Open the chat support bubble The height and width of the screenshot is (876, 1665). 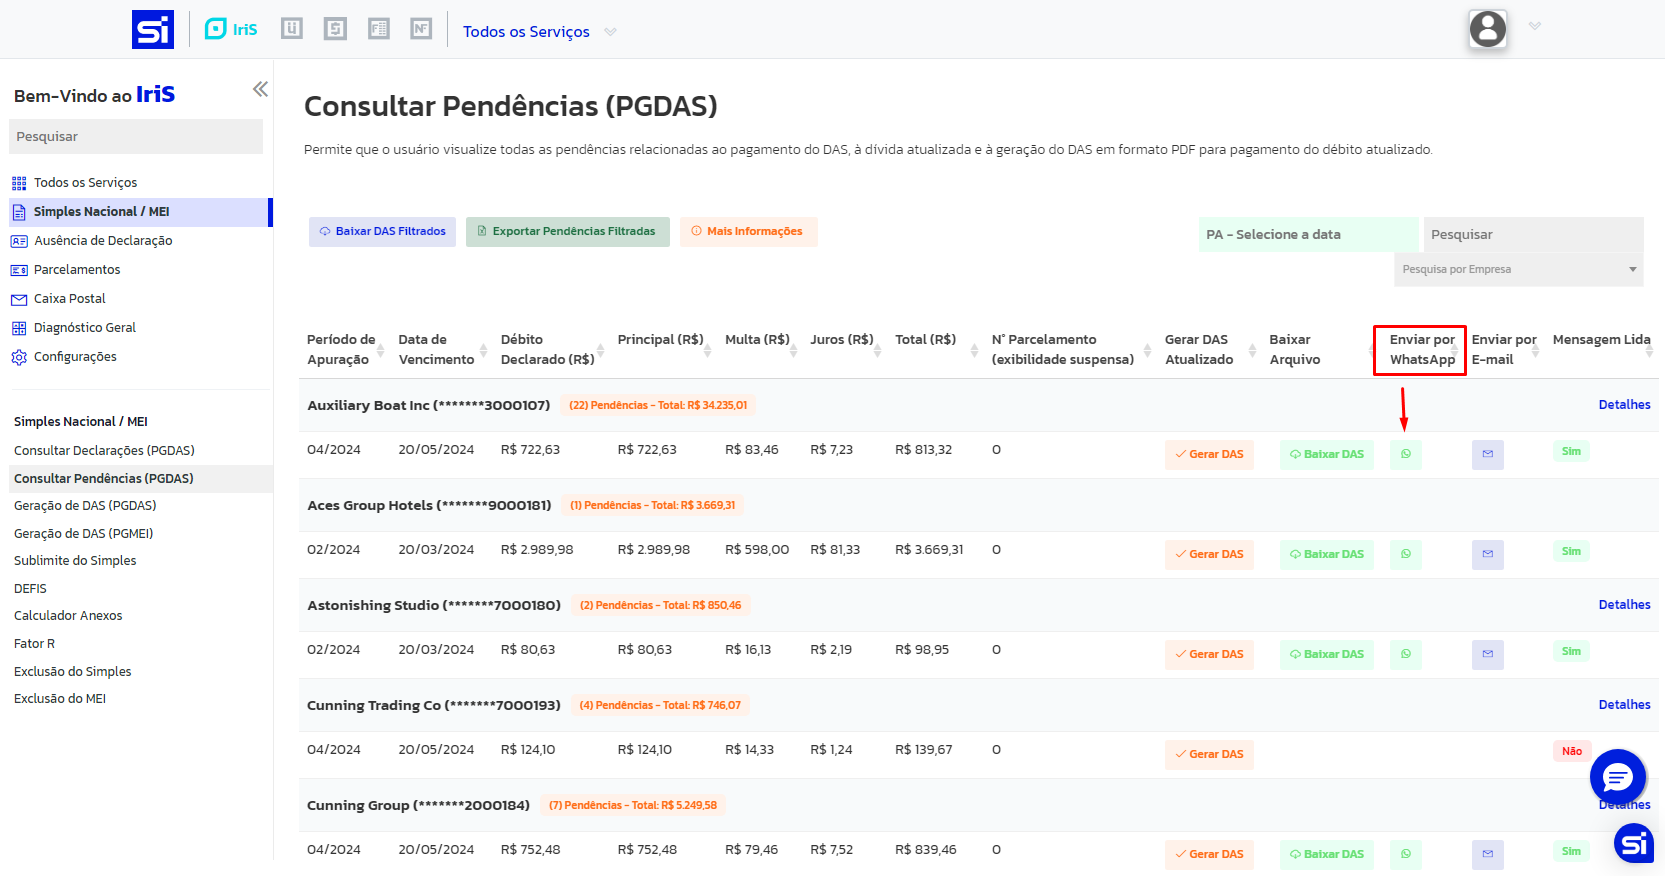pyautogui.click(x=1617, y=777)
